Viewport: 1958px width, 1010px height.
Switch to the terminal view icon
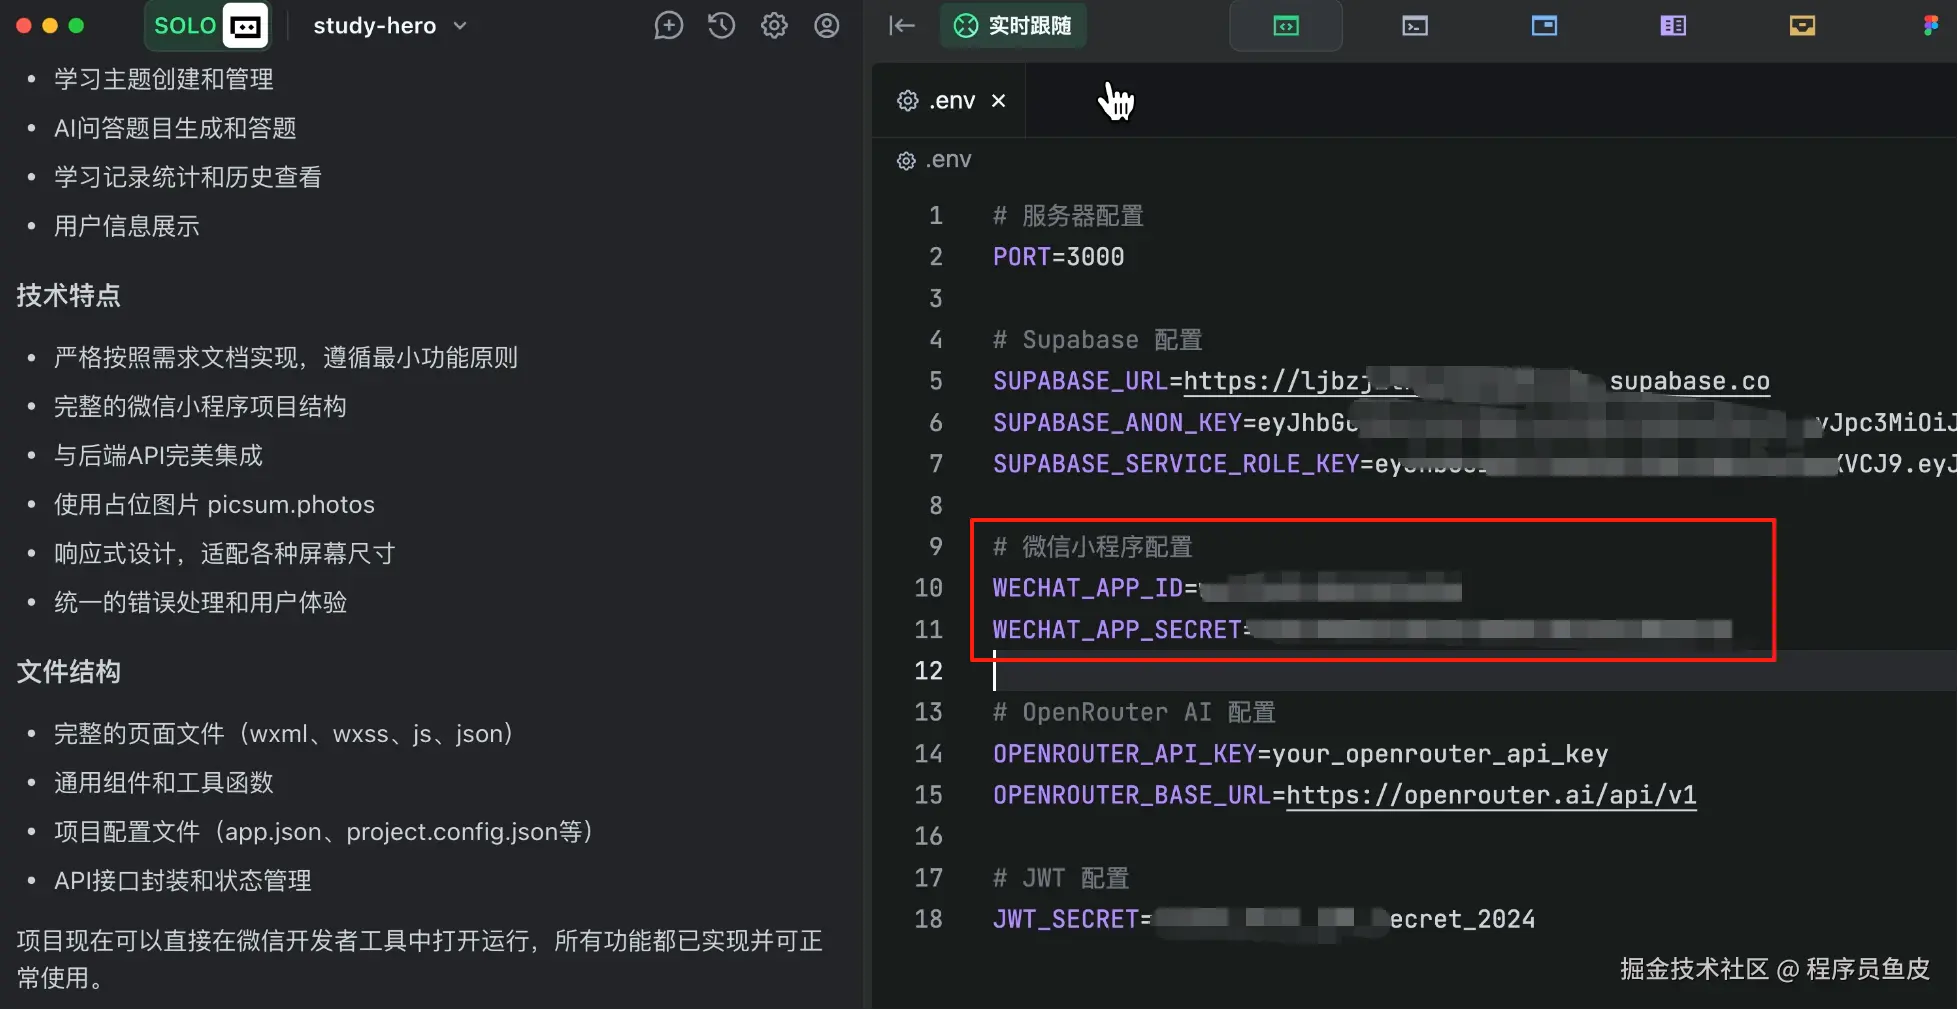click(1415, 26)
